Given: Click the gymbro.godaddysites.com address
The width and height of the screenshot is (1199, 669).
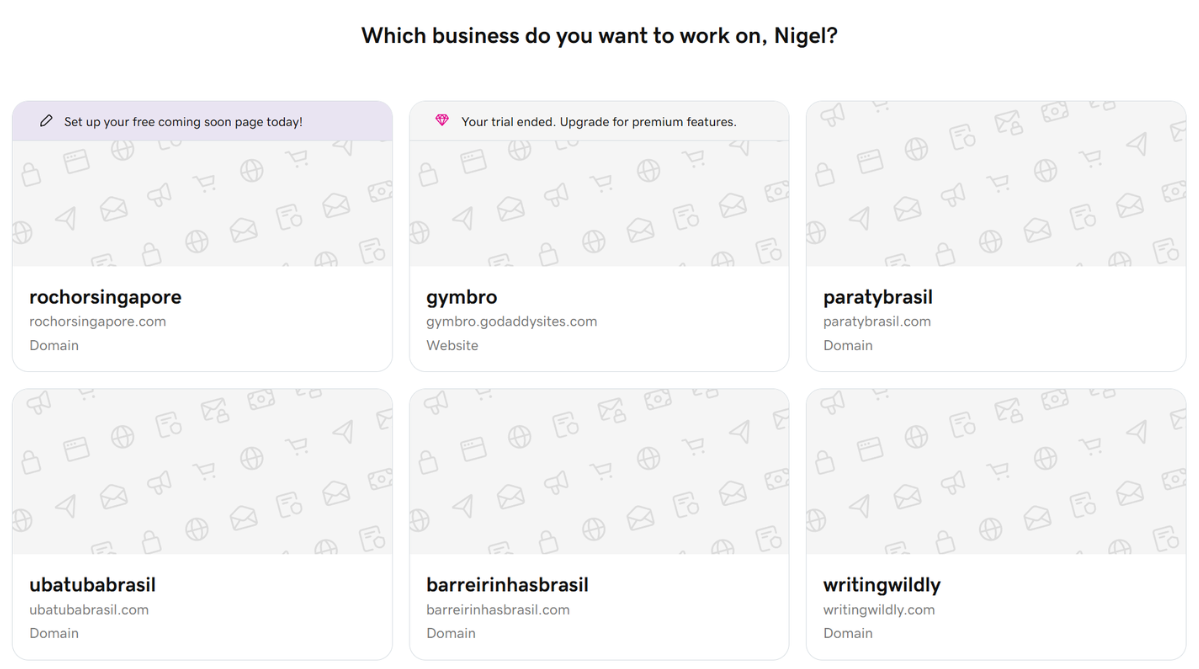Looking at the screenshot, I should click(511, 322).
